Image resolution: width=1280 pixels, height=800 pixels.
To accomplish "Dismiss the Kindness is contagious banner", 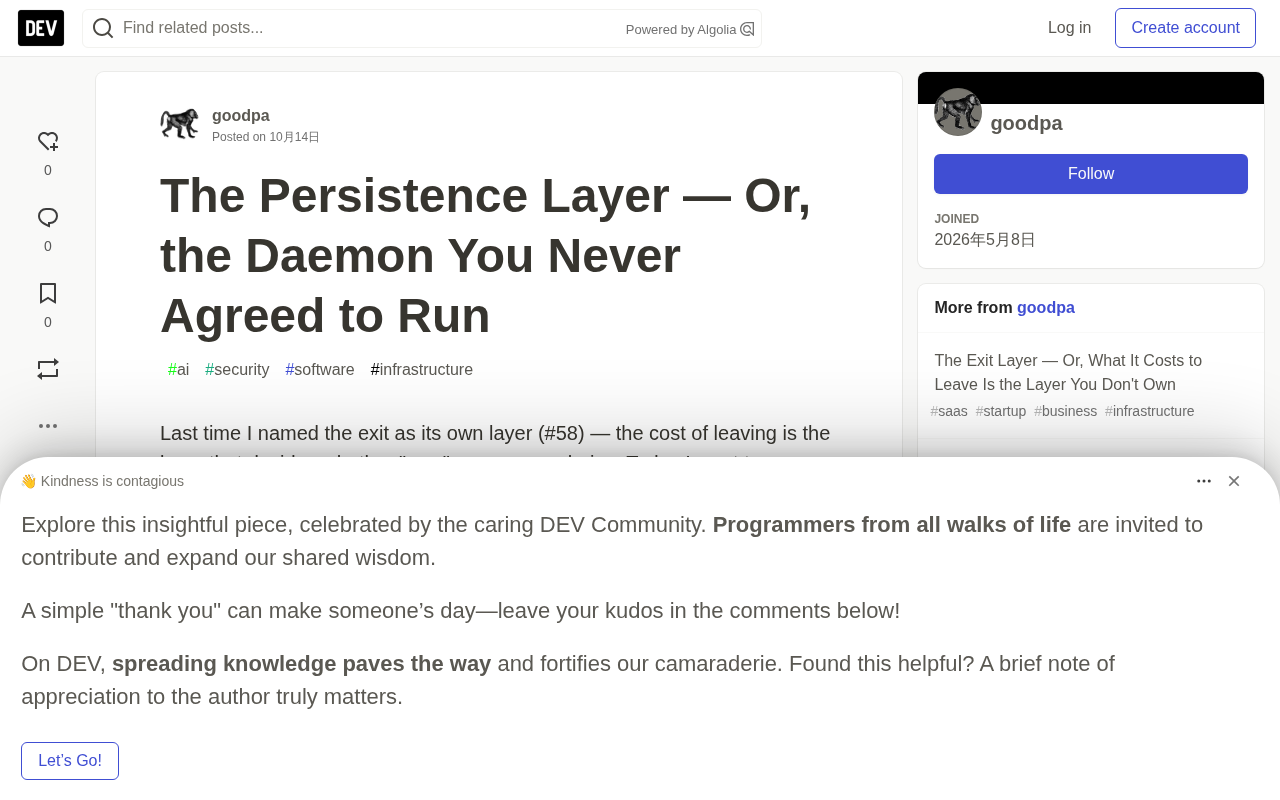I will coord(1234,481).
